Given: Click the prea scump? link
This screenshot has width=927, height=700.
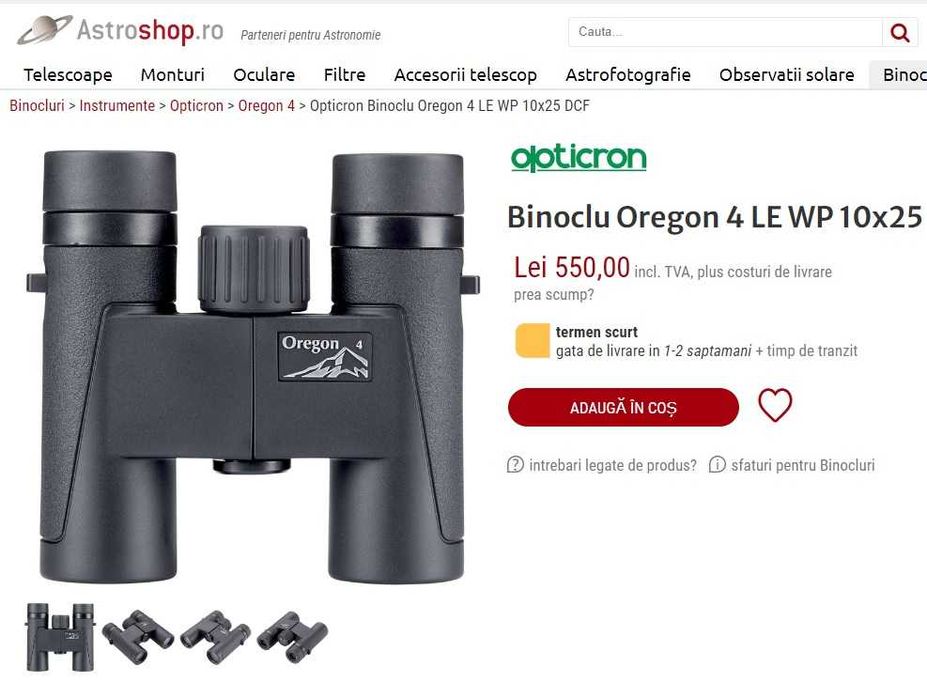Looking at the screenshot, I should 553,294.
